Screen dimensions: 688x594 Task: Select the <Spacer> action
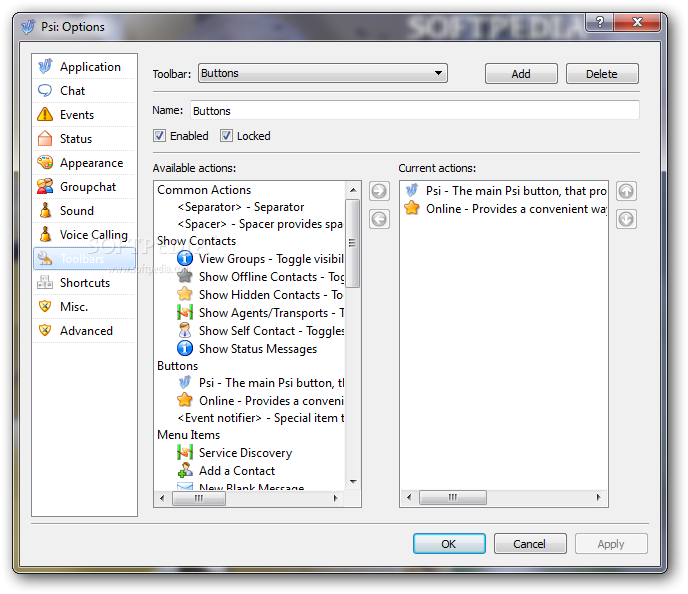click(260, 224)
